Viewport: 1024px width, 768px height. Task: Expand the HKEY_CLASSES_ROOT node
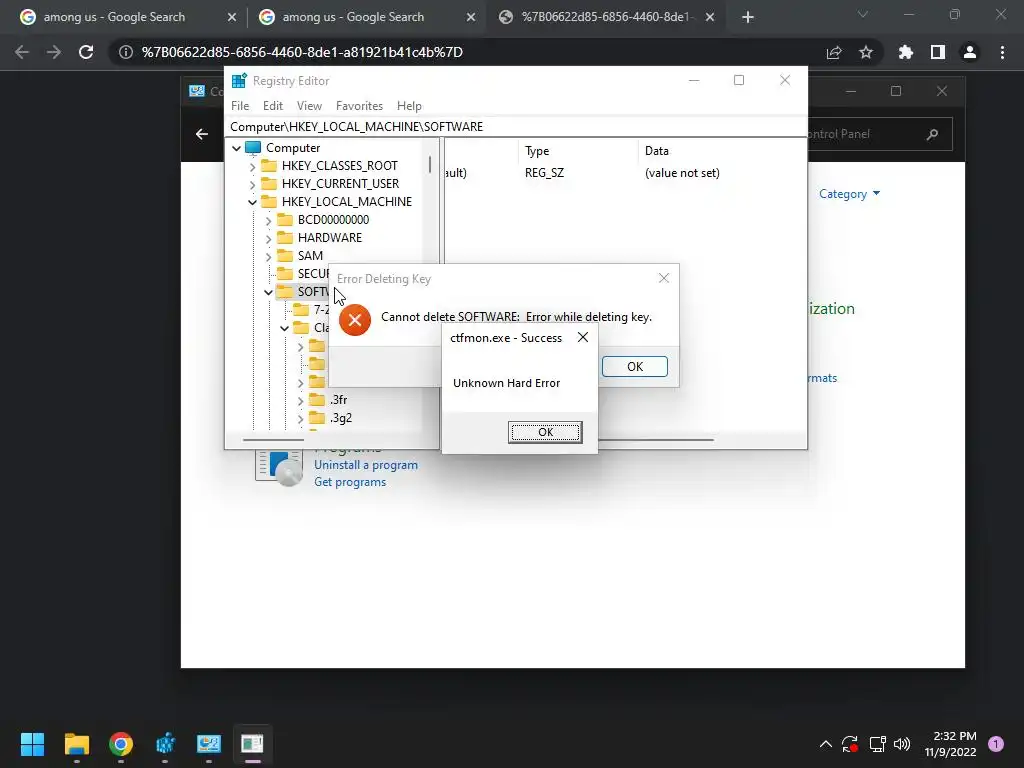coord(252,167)
